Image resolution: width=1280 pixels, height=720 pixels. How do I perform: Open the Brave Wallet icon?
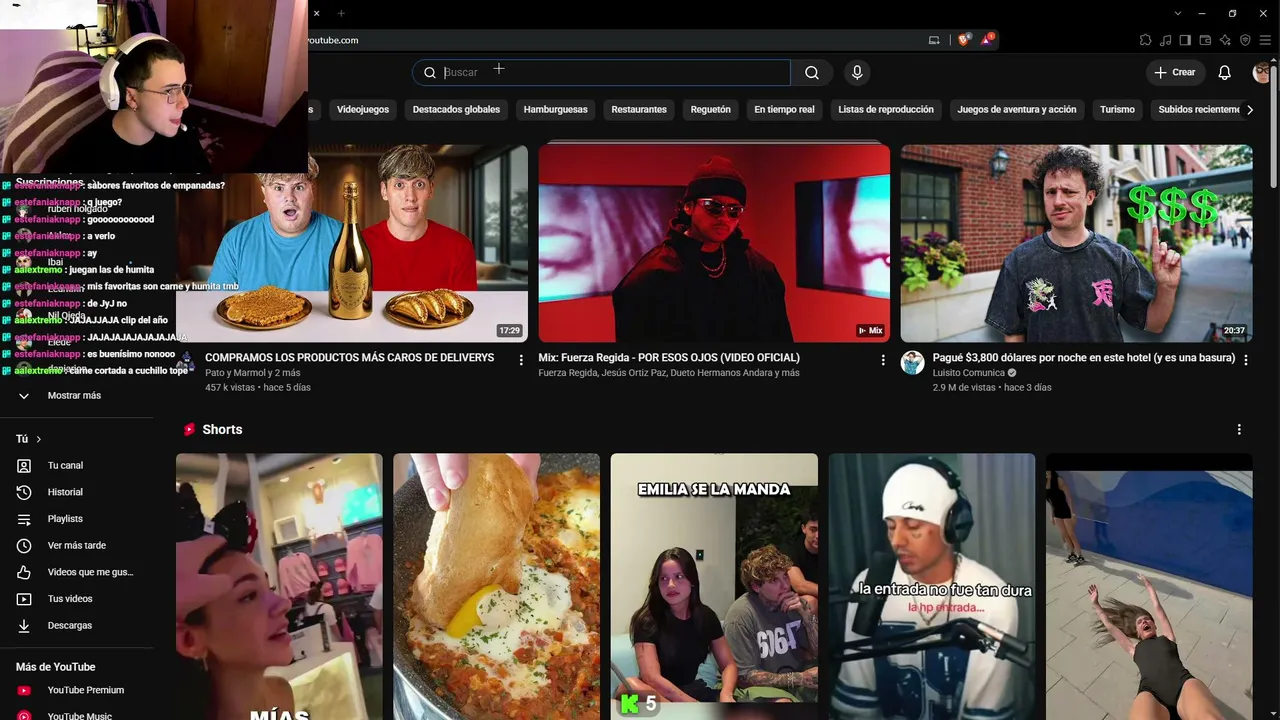tap(1205, 40)
